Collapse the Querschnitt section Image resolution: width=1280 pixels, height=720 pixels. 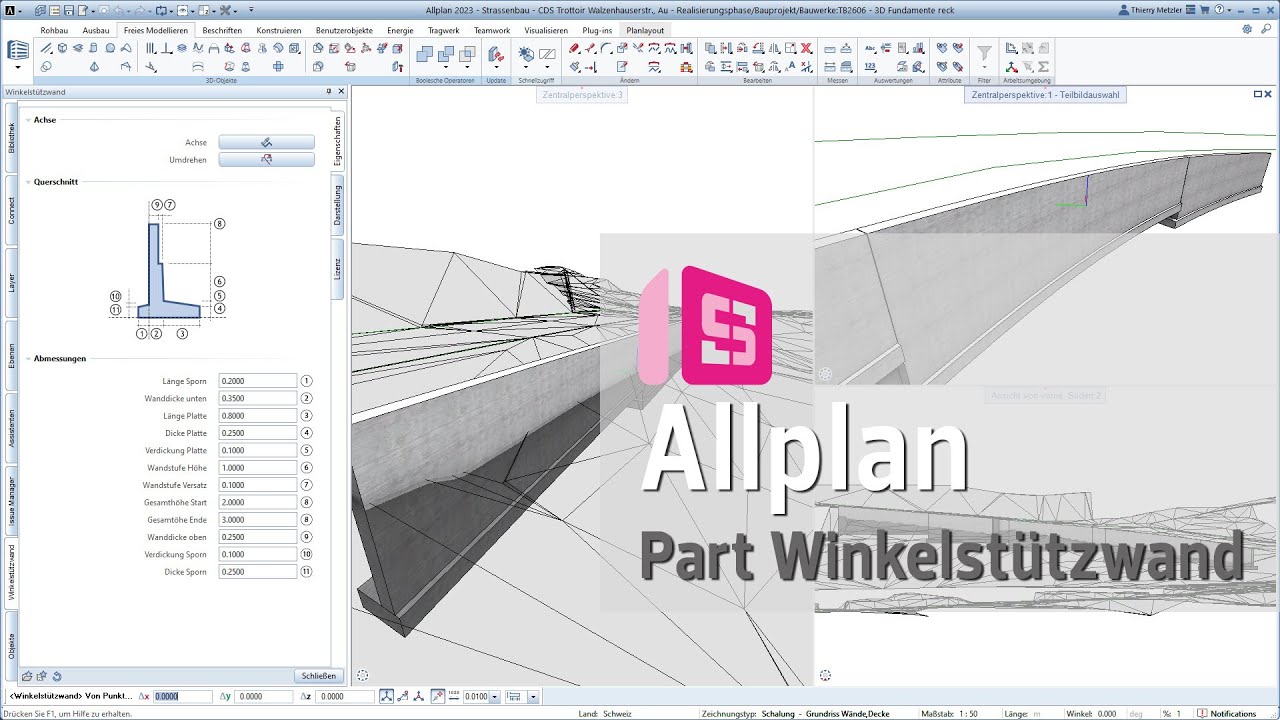[x=28, y=182]
